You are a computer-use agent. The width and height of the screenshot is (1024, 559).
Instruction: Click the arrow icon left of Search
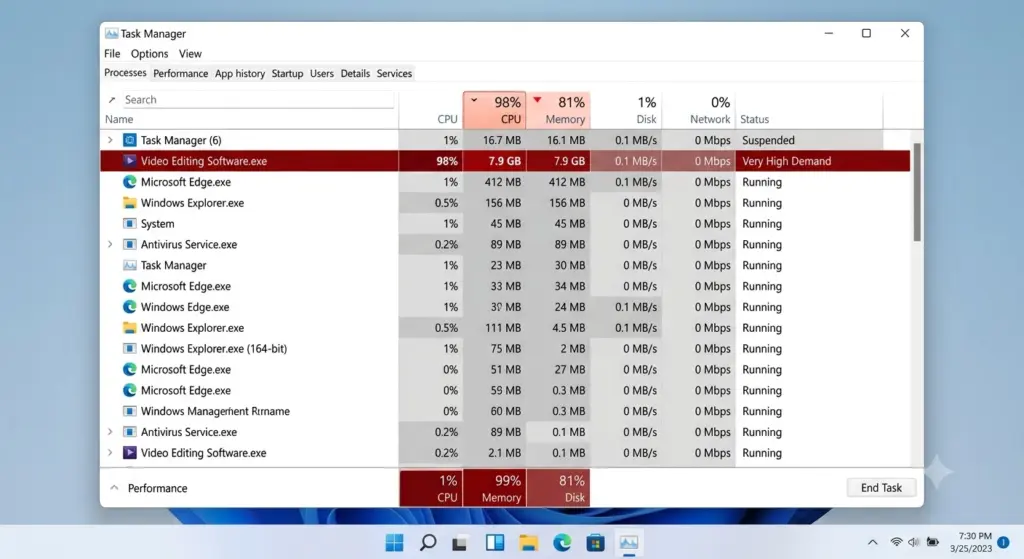pos(112,100)
